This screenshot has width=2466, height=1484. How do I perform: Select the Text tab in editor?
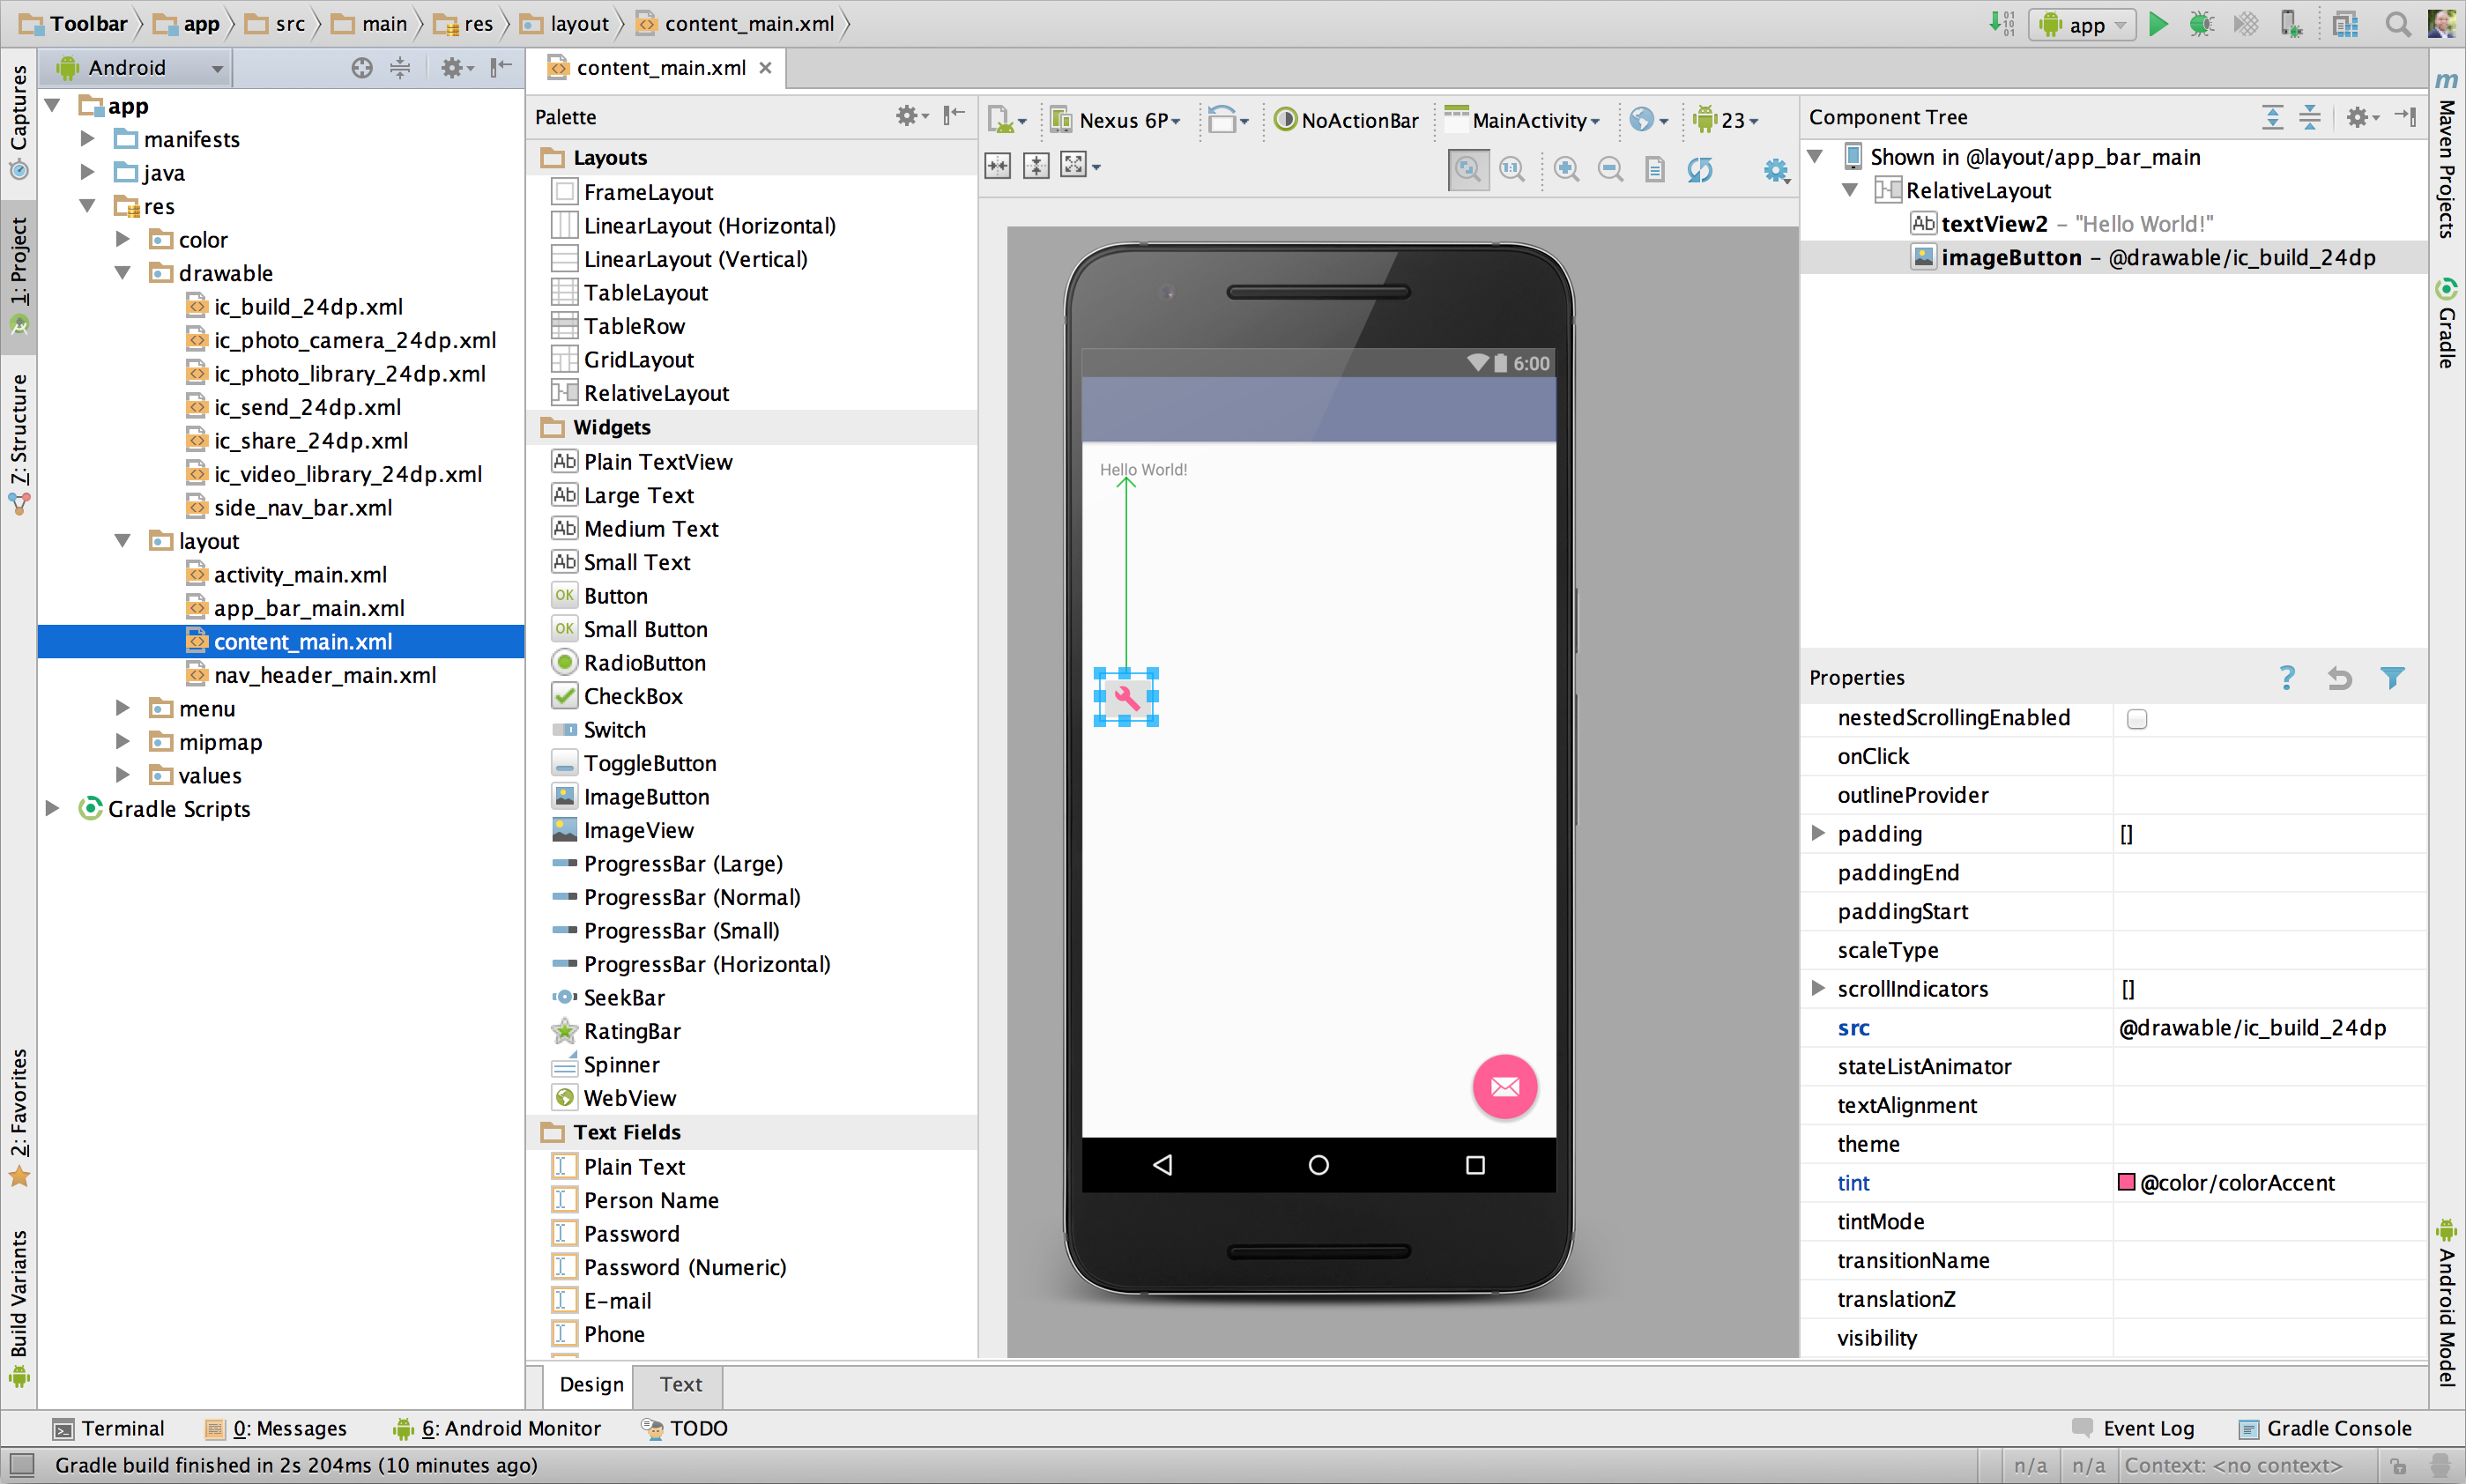click(x=680, y=1384)
